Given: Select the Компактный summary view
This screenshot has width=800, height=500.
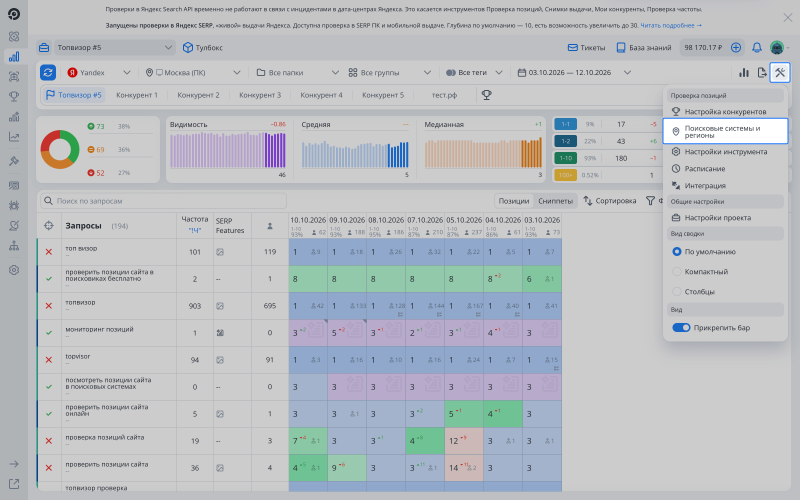Looking at the screenshot, I should (700, 271).
